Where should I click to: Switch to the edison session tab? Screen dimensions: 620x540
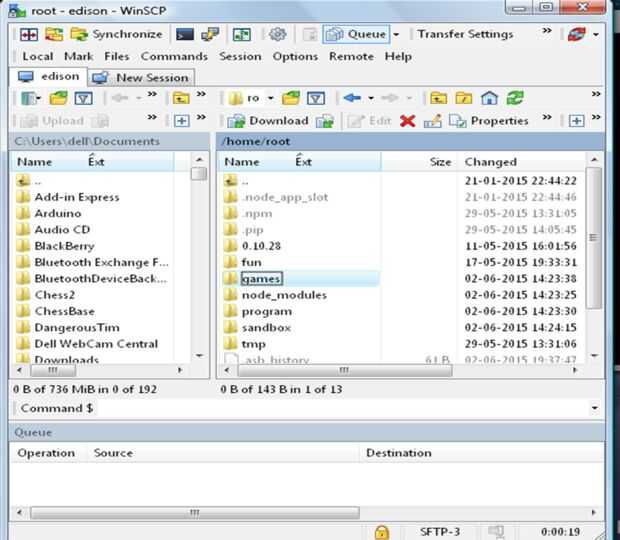tap(48, 76)
